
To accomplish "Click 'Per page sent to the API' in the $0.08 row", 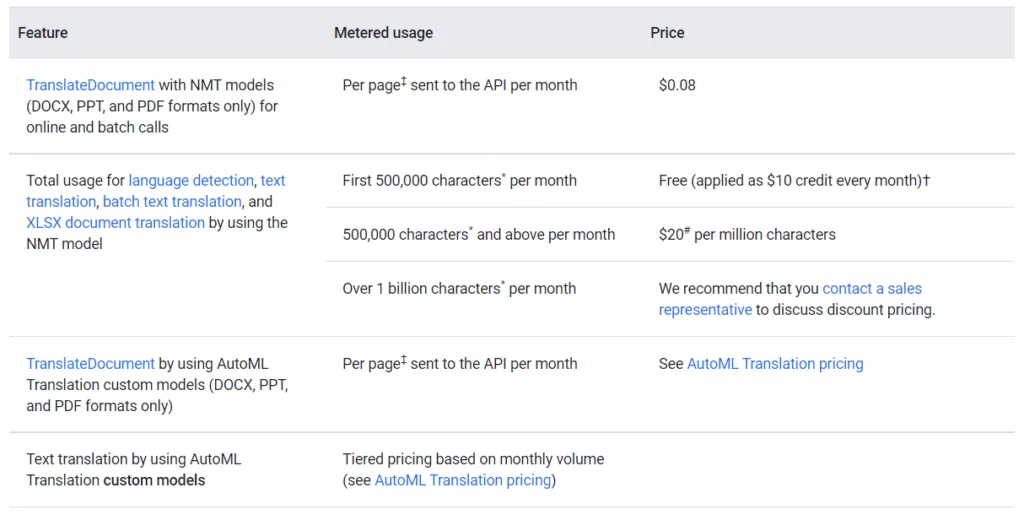I will (x=460, y=85).
